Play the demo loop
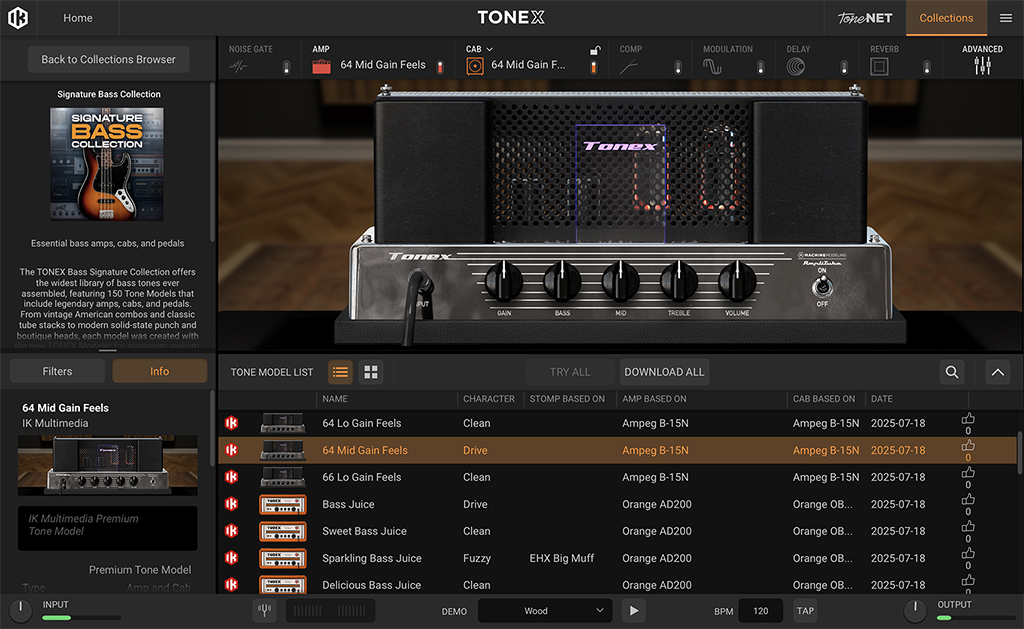 click(633, 610)
